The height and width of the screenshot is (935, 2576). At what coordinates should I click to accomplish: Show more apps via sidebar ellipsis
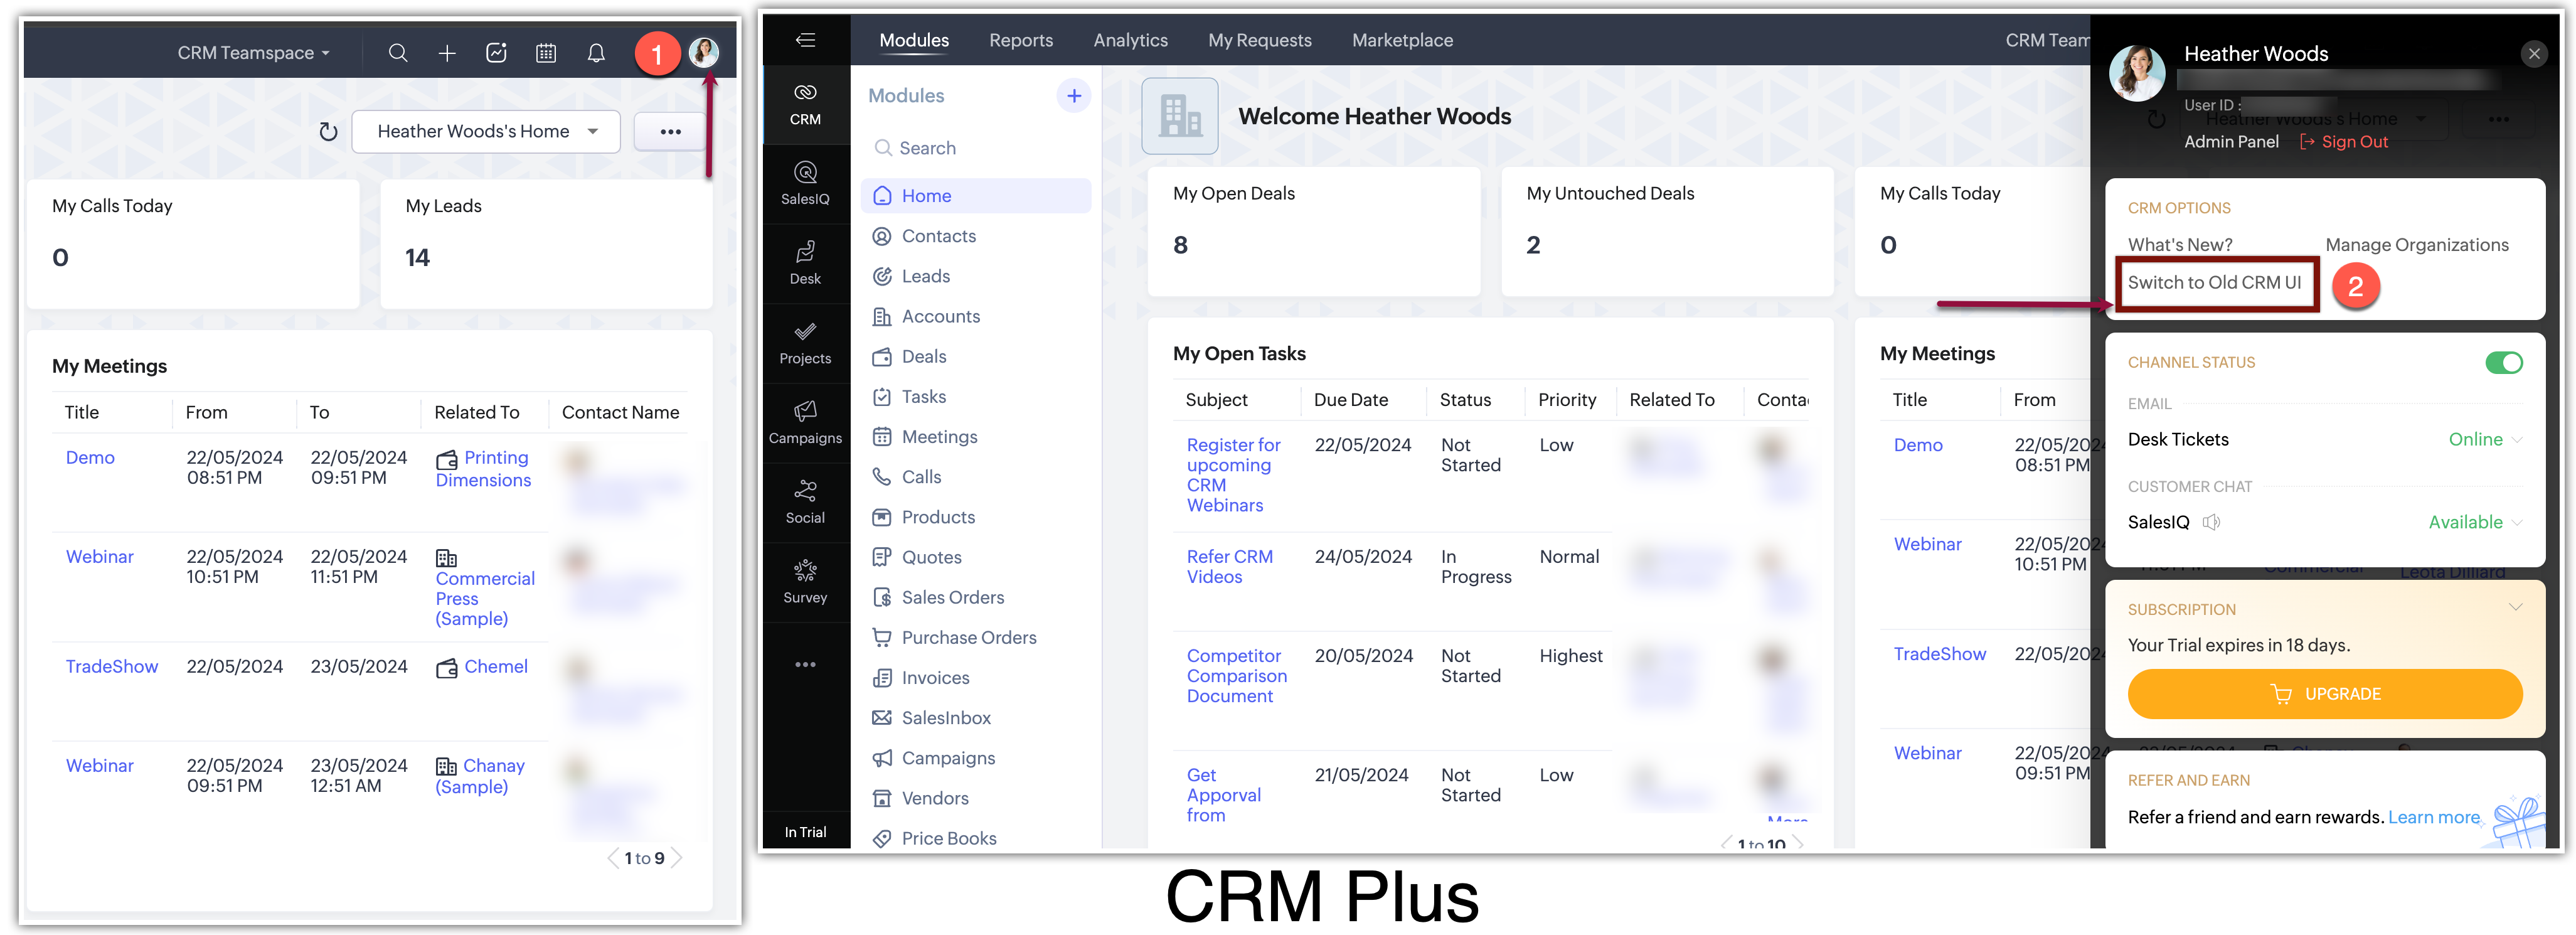805,665
